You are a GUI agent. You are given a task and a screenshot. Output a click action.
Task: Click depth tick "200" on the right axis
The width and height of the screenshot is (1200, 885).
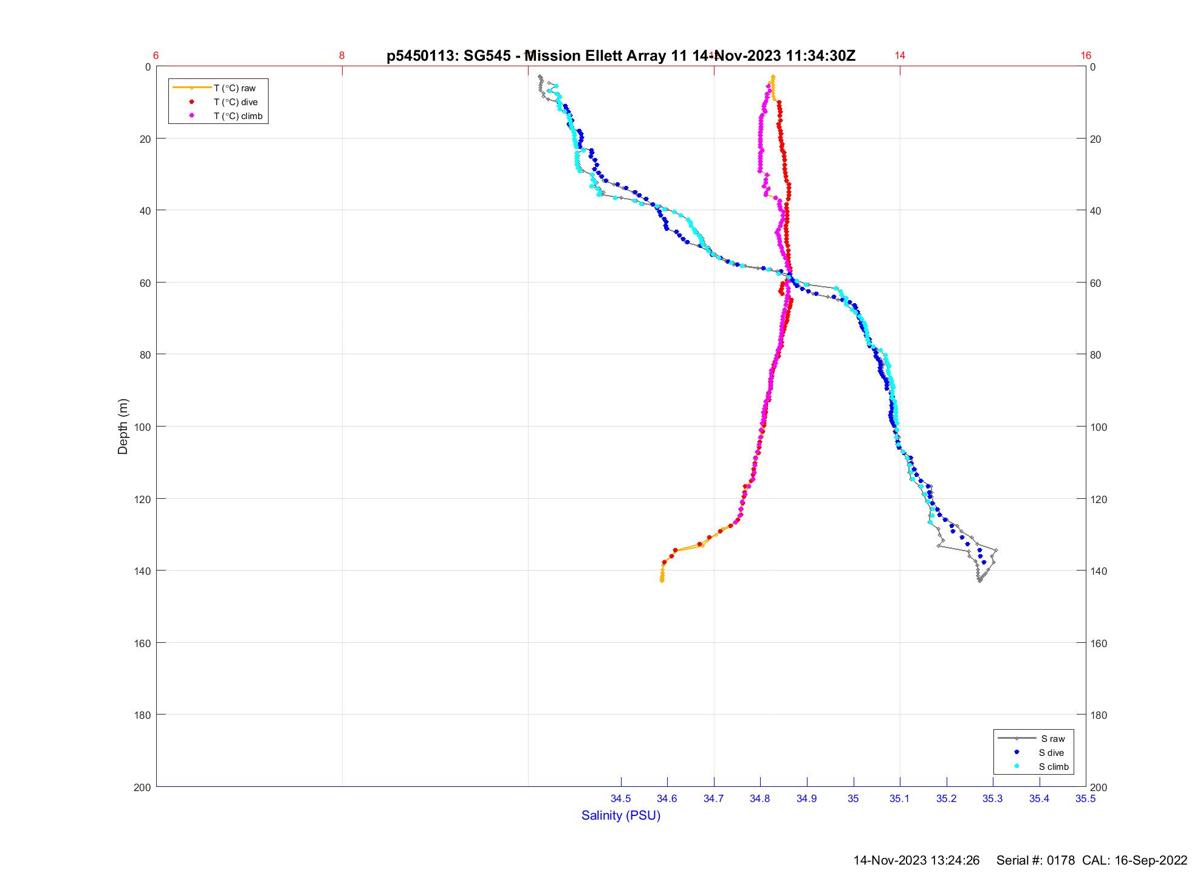[x=1101, y=788]
